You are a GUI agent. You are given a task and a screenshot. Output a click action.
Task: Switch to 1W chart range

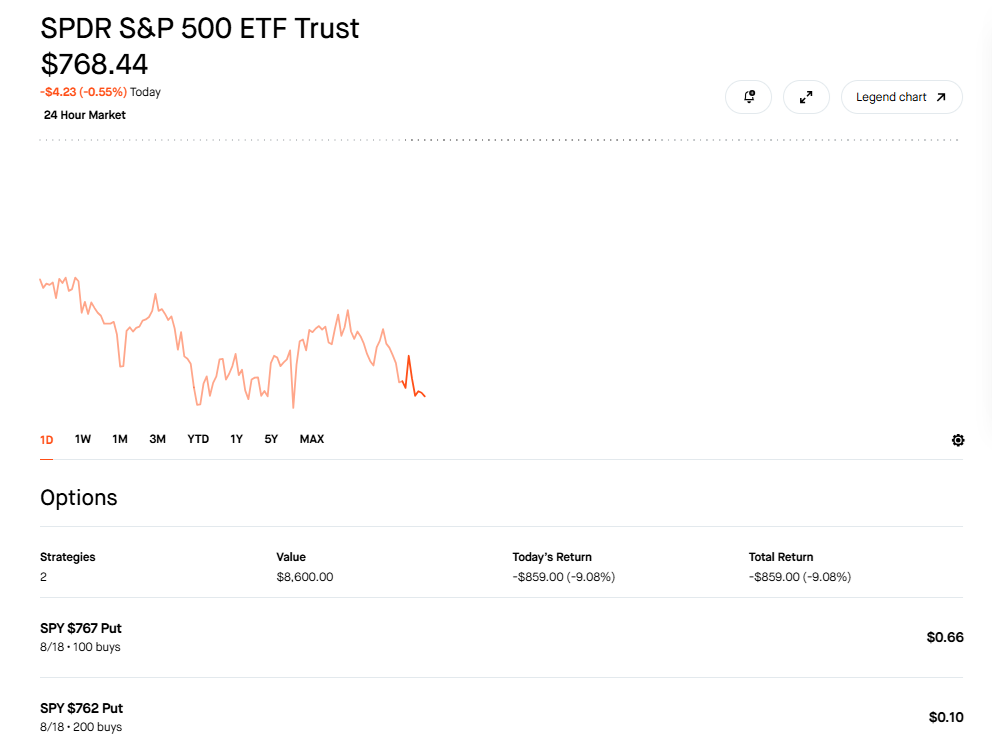[83, 439]
